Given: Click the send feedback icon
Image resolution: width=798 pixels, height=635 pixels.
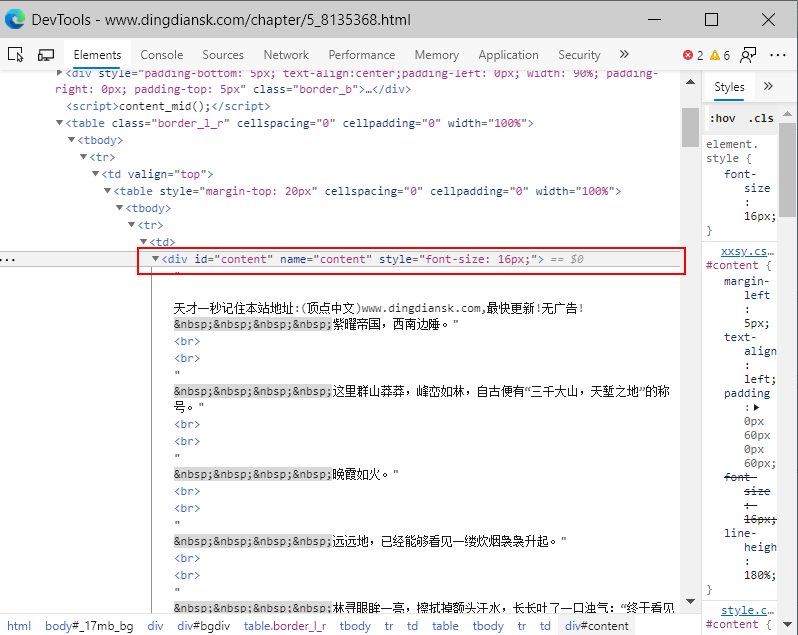Looking at the screenshot, I should pyautogui.click(x=748, y=55).
